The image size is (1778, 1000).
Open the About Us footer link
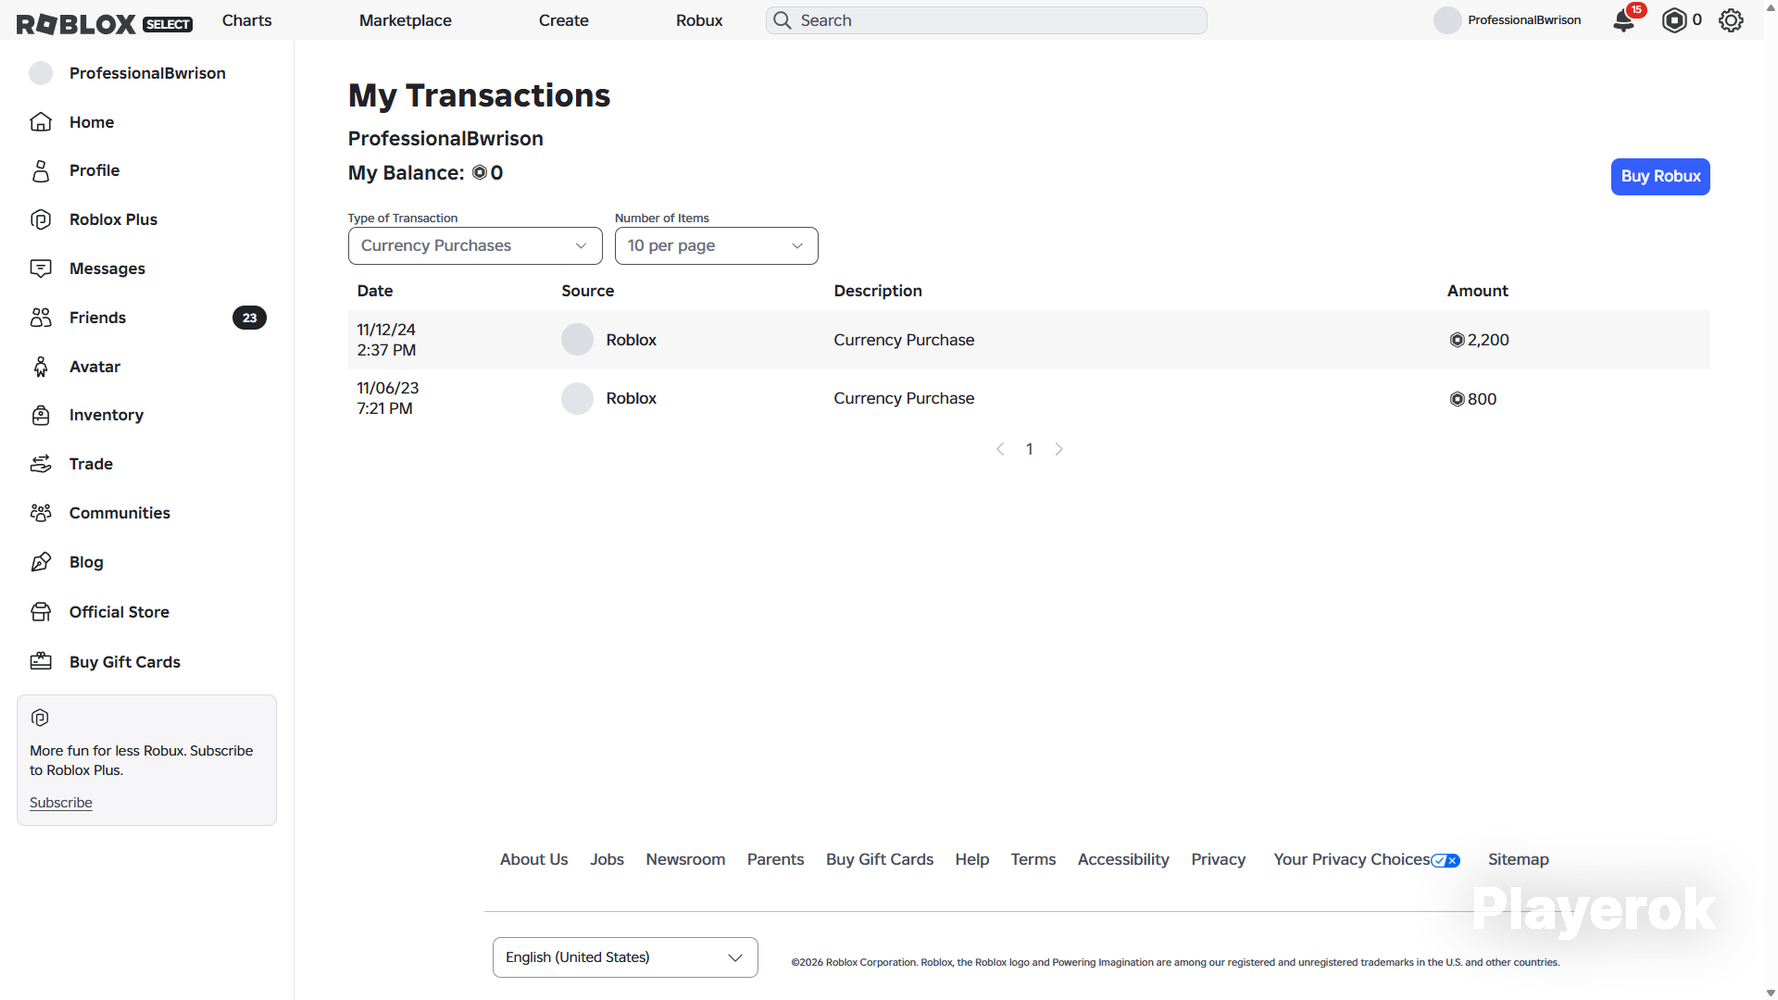(534, 860)
